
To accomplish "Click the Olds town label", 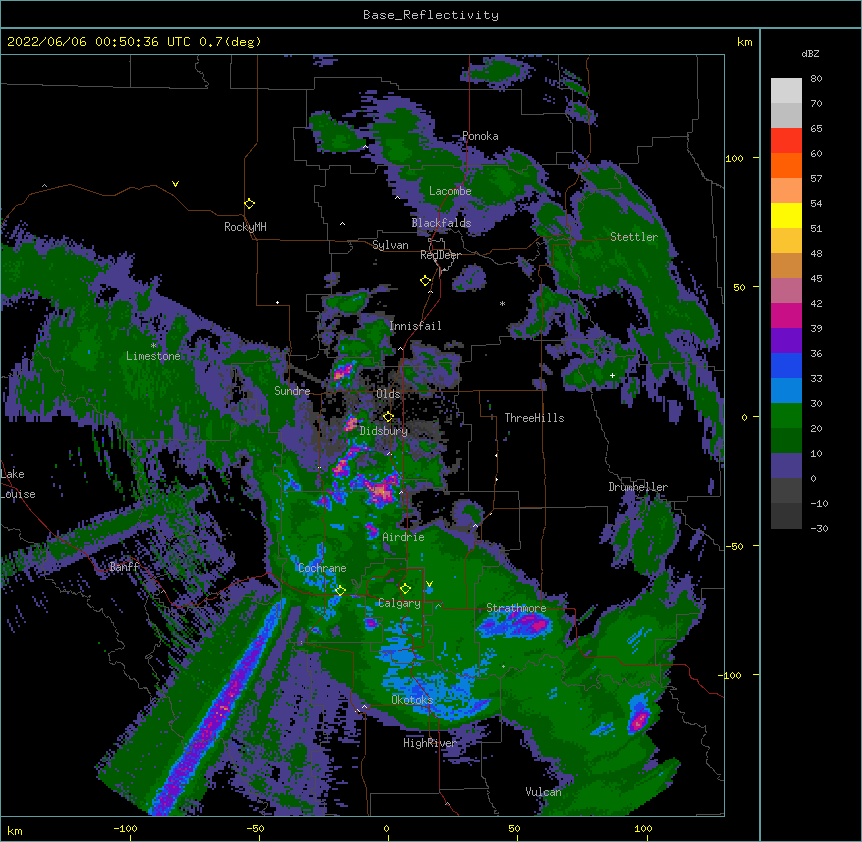I will pos(388,394).
